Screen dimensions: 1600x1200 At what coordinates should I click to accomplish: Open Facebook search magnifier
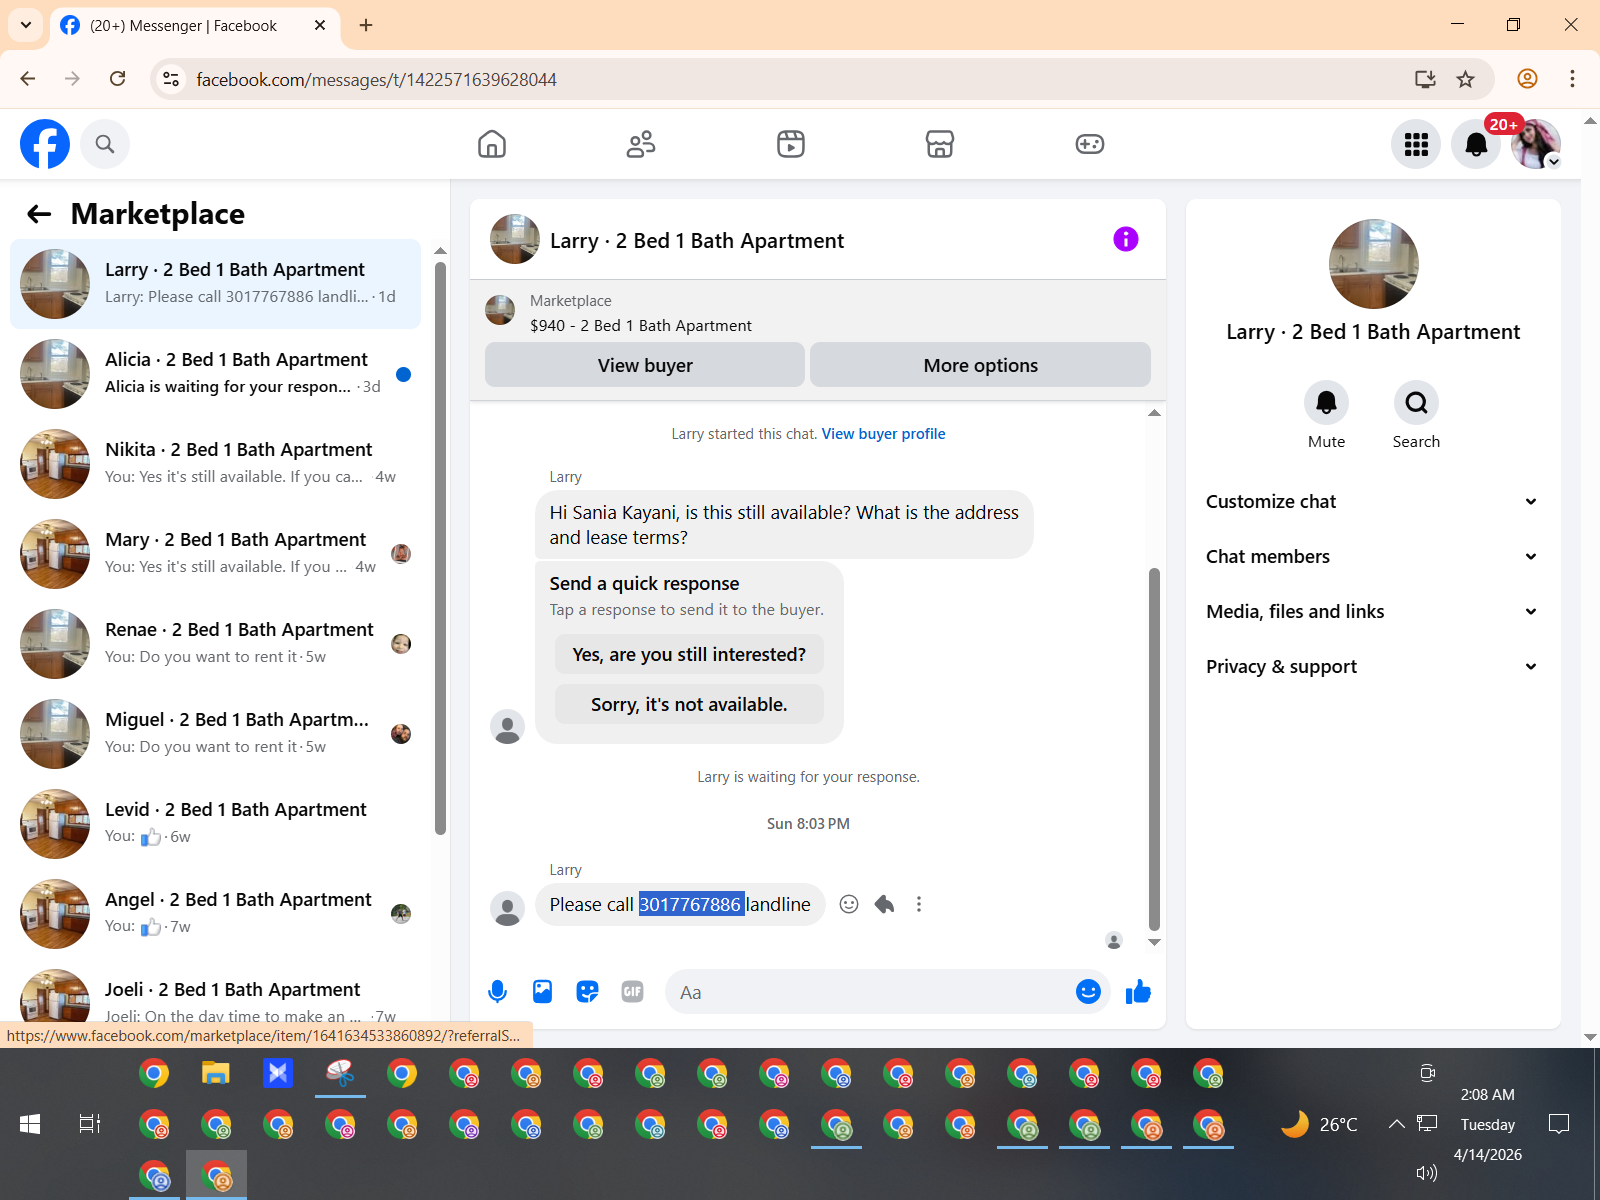[x=105, y=144]
